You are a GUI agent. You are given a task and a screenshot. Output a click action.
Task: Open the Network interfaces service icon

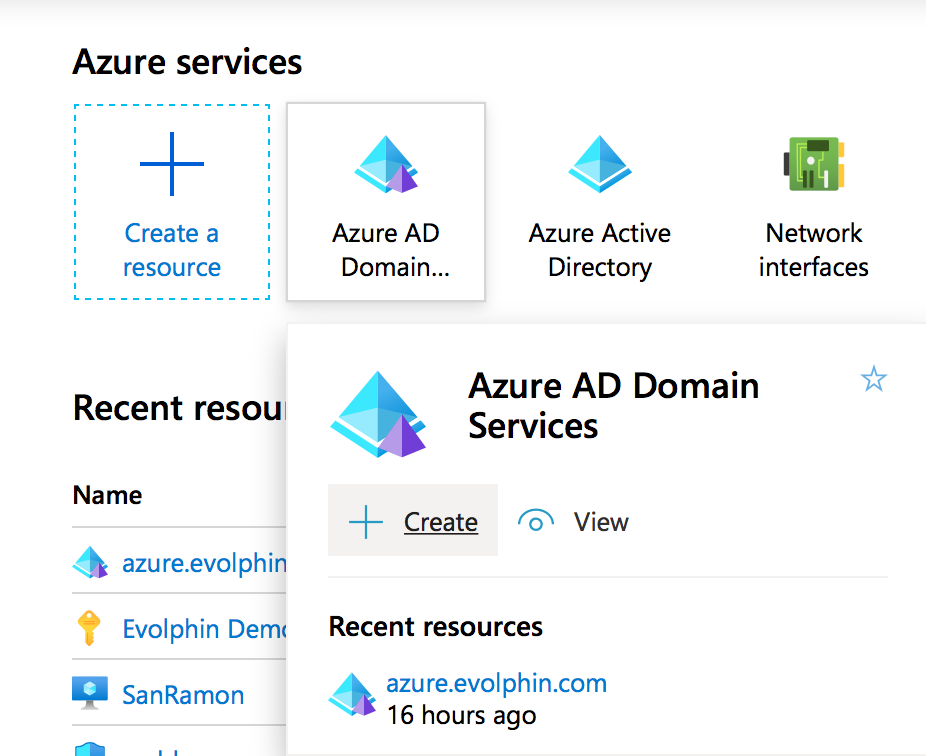coord(814,164)
